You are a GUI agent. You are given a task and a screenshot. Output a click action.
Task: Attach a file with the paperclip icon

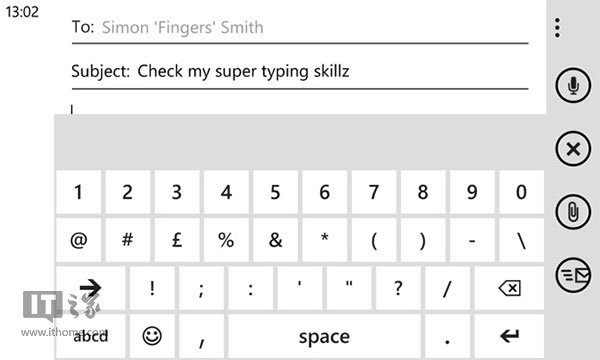pos(573,212)
